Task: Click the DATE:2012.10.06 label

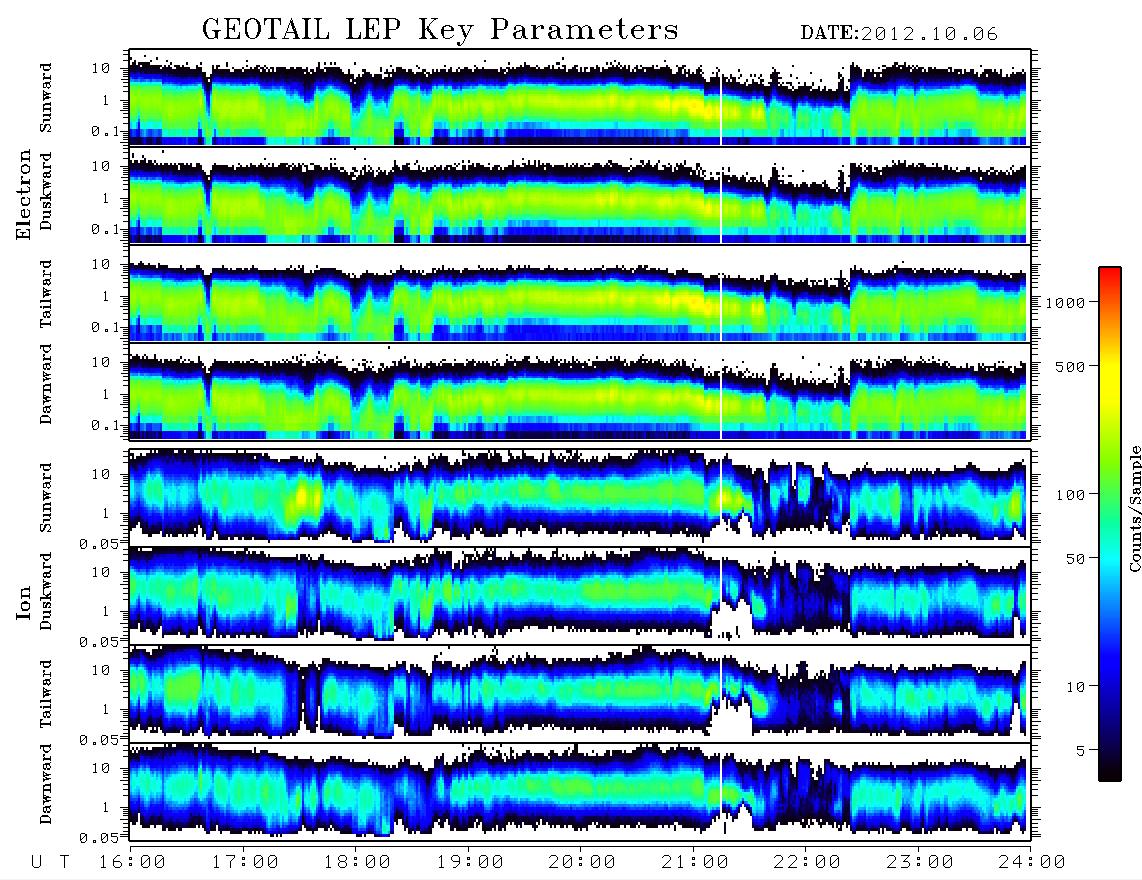Action: 899,34
